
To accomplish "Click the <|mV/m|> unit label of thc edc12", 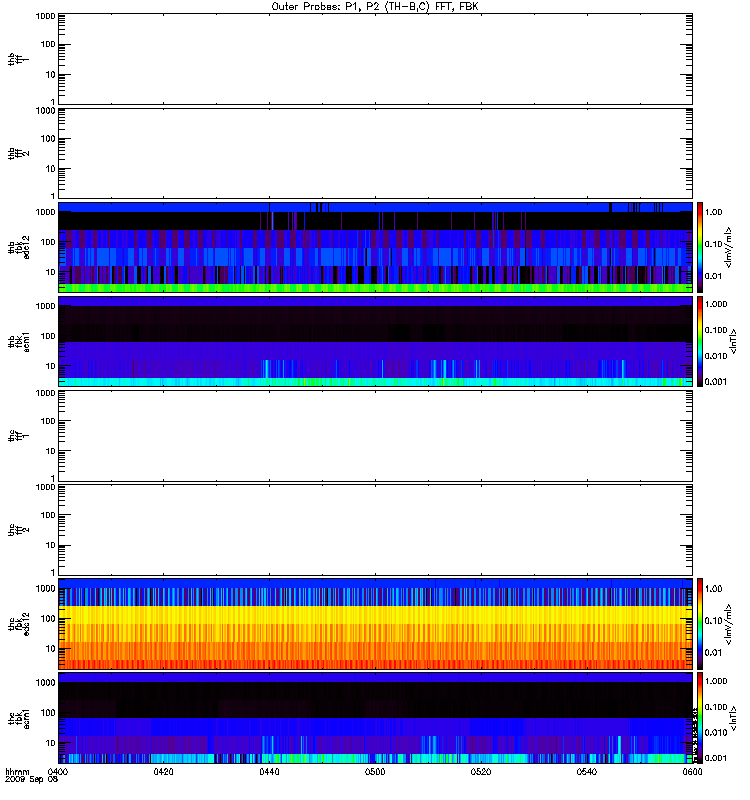I will click(x=729, y=624).
